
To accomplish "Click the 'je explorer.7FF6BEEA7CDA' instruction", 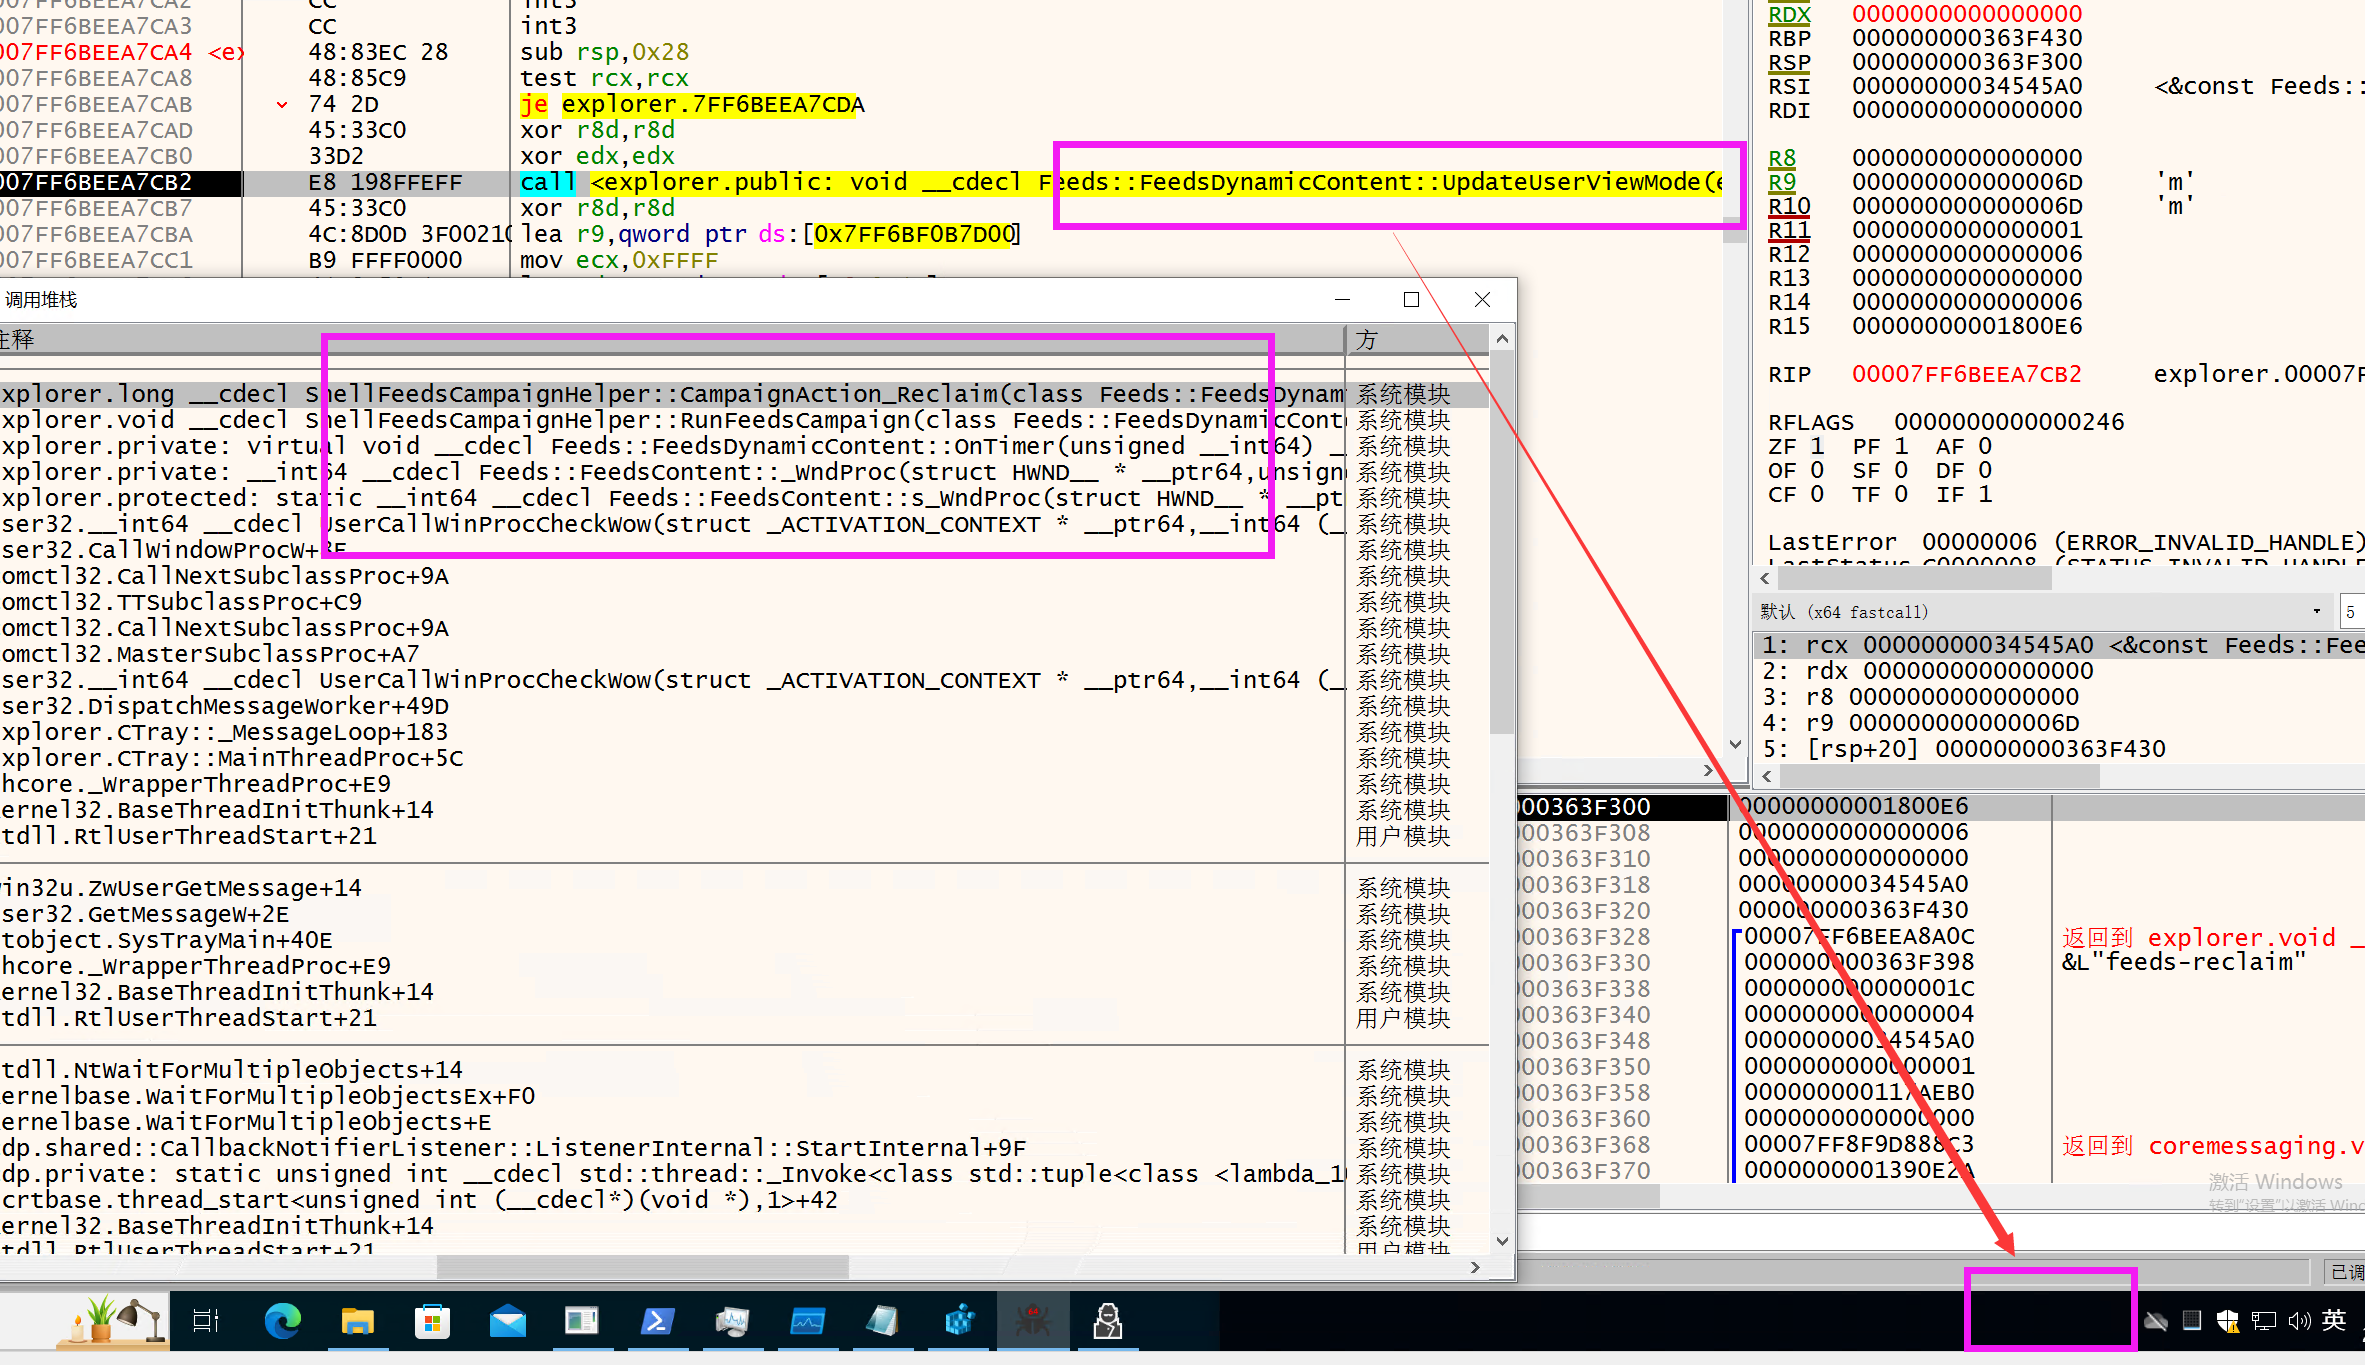I will 692,104.
